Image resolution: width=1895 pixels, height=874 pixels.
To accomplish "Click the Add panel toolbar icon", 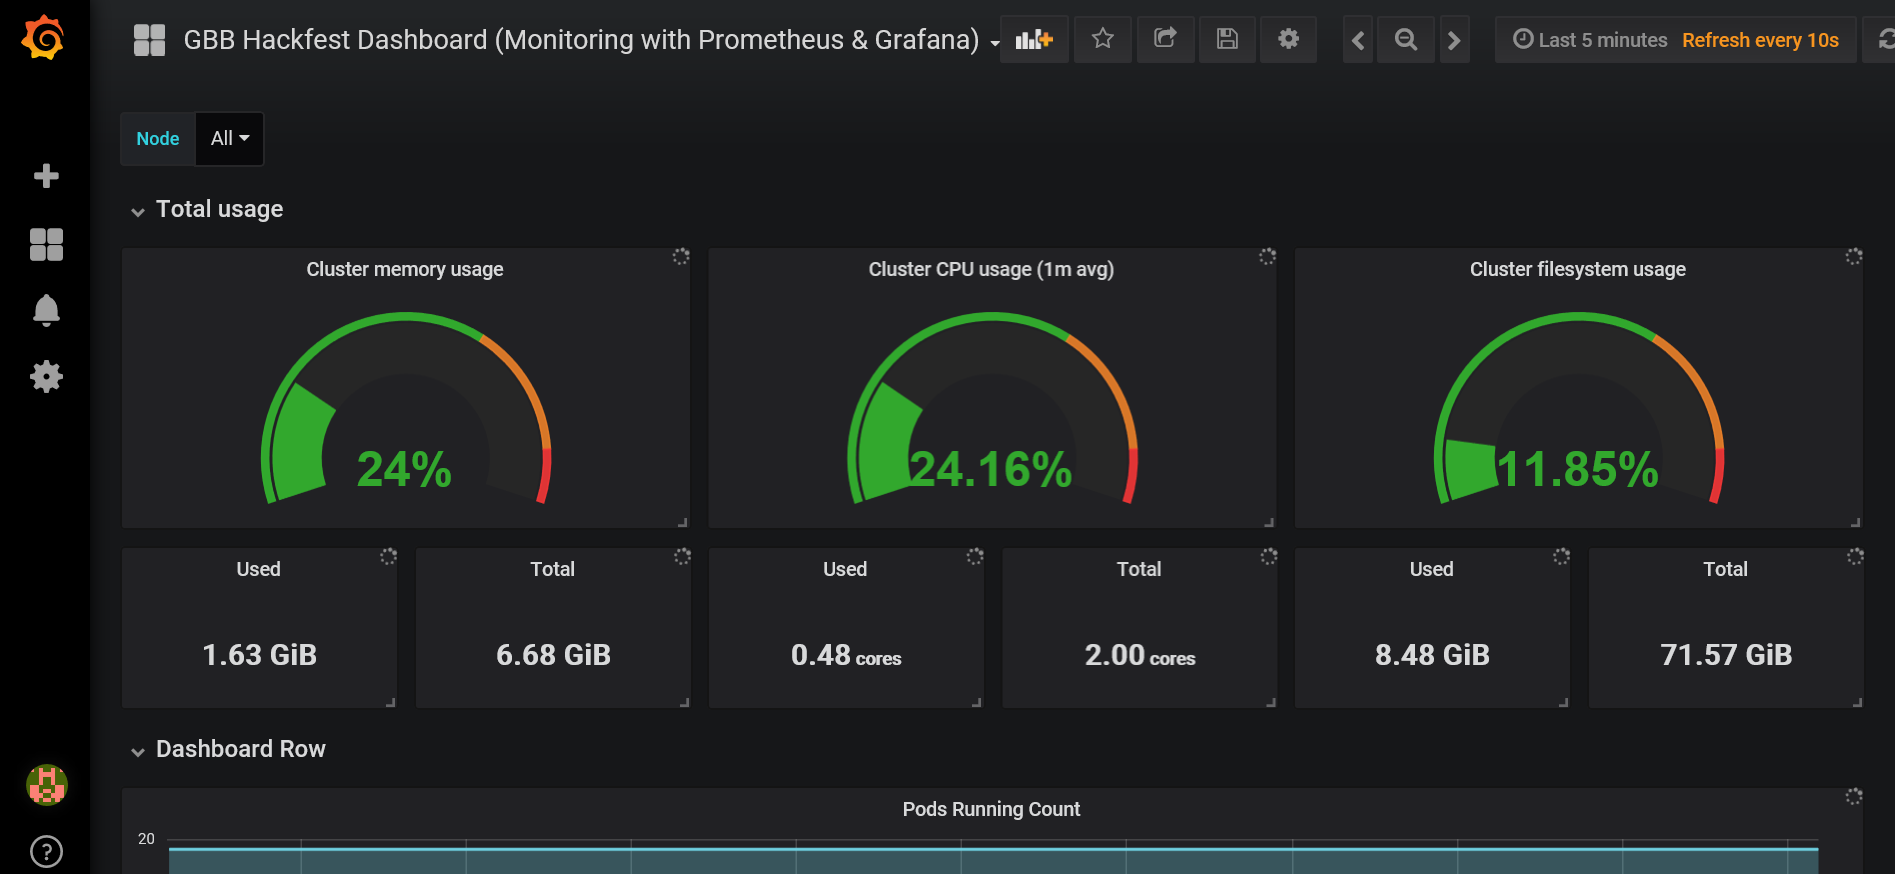I will click(1034, 40).
